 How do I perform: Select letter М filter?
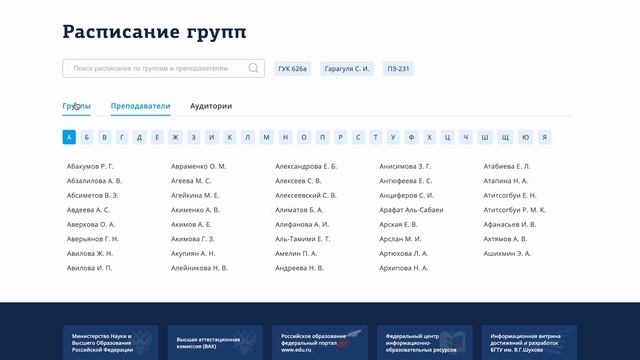(x=267, y=137)
